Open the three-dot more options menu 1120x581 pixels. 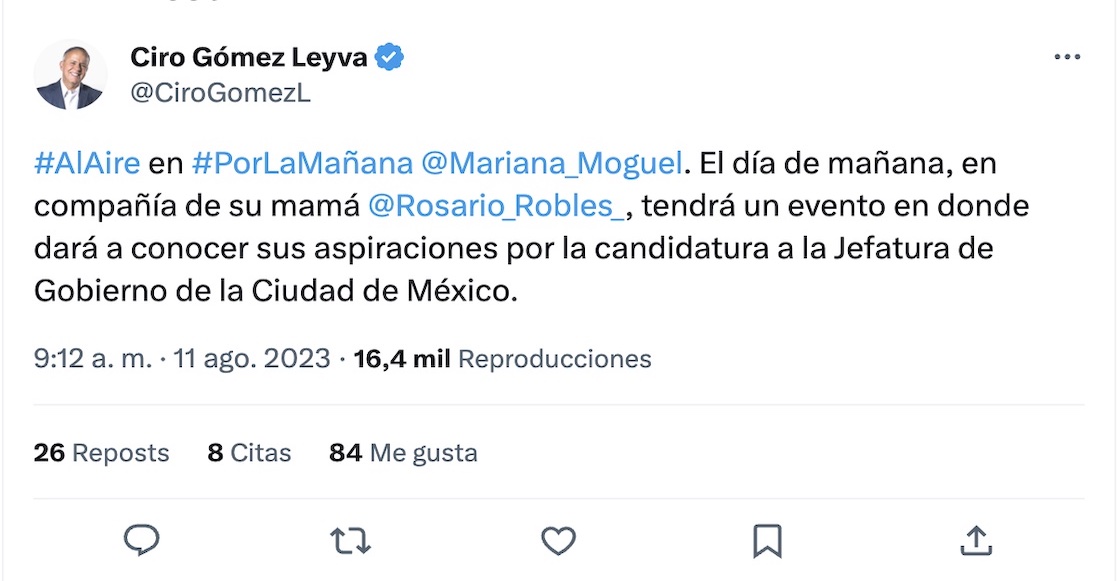point(1067,58)
